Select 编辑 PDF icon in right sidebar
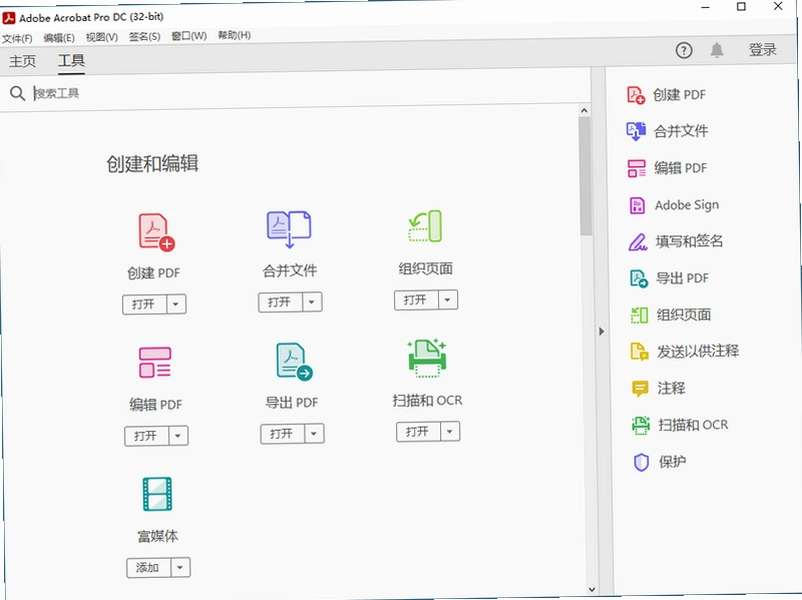The height and width of the screenshot is (600, 802). tap(637, 168)
